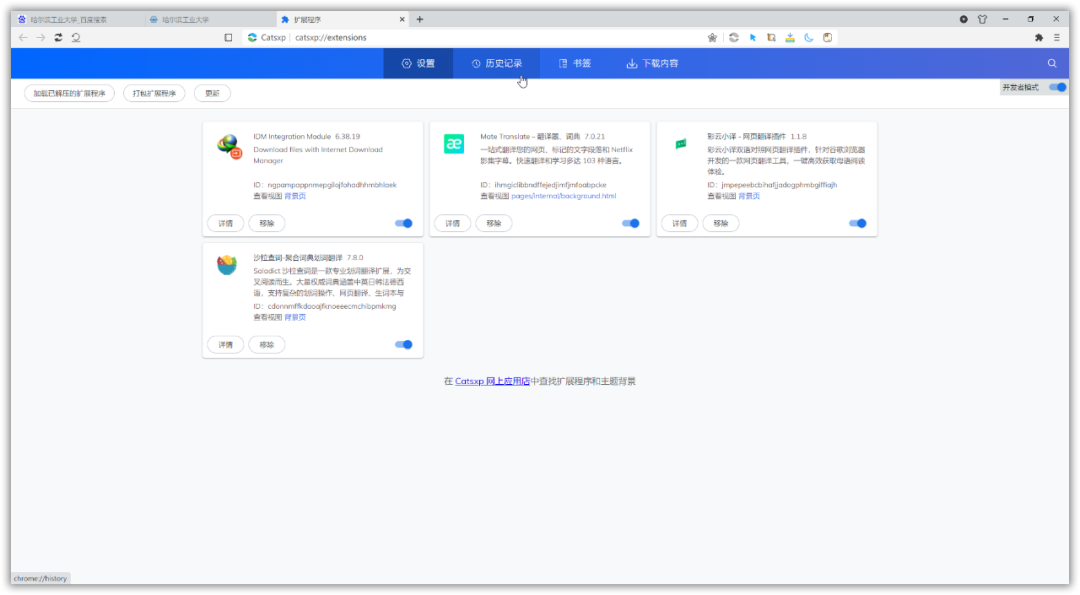Open the skin T-shirt icon
Viewport: 1080px width, 595px height.
pos(982,19)
